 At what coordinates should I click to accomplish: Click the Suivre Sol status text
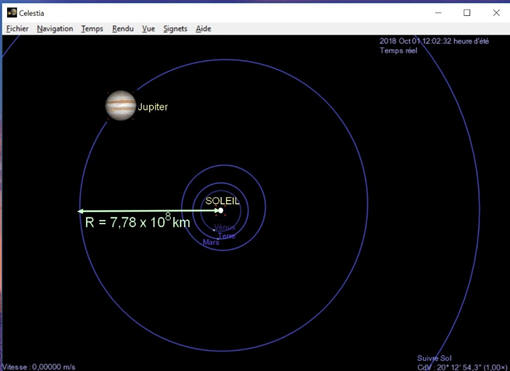pyautogui.click(x=434, y=358)
